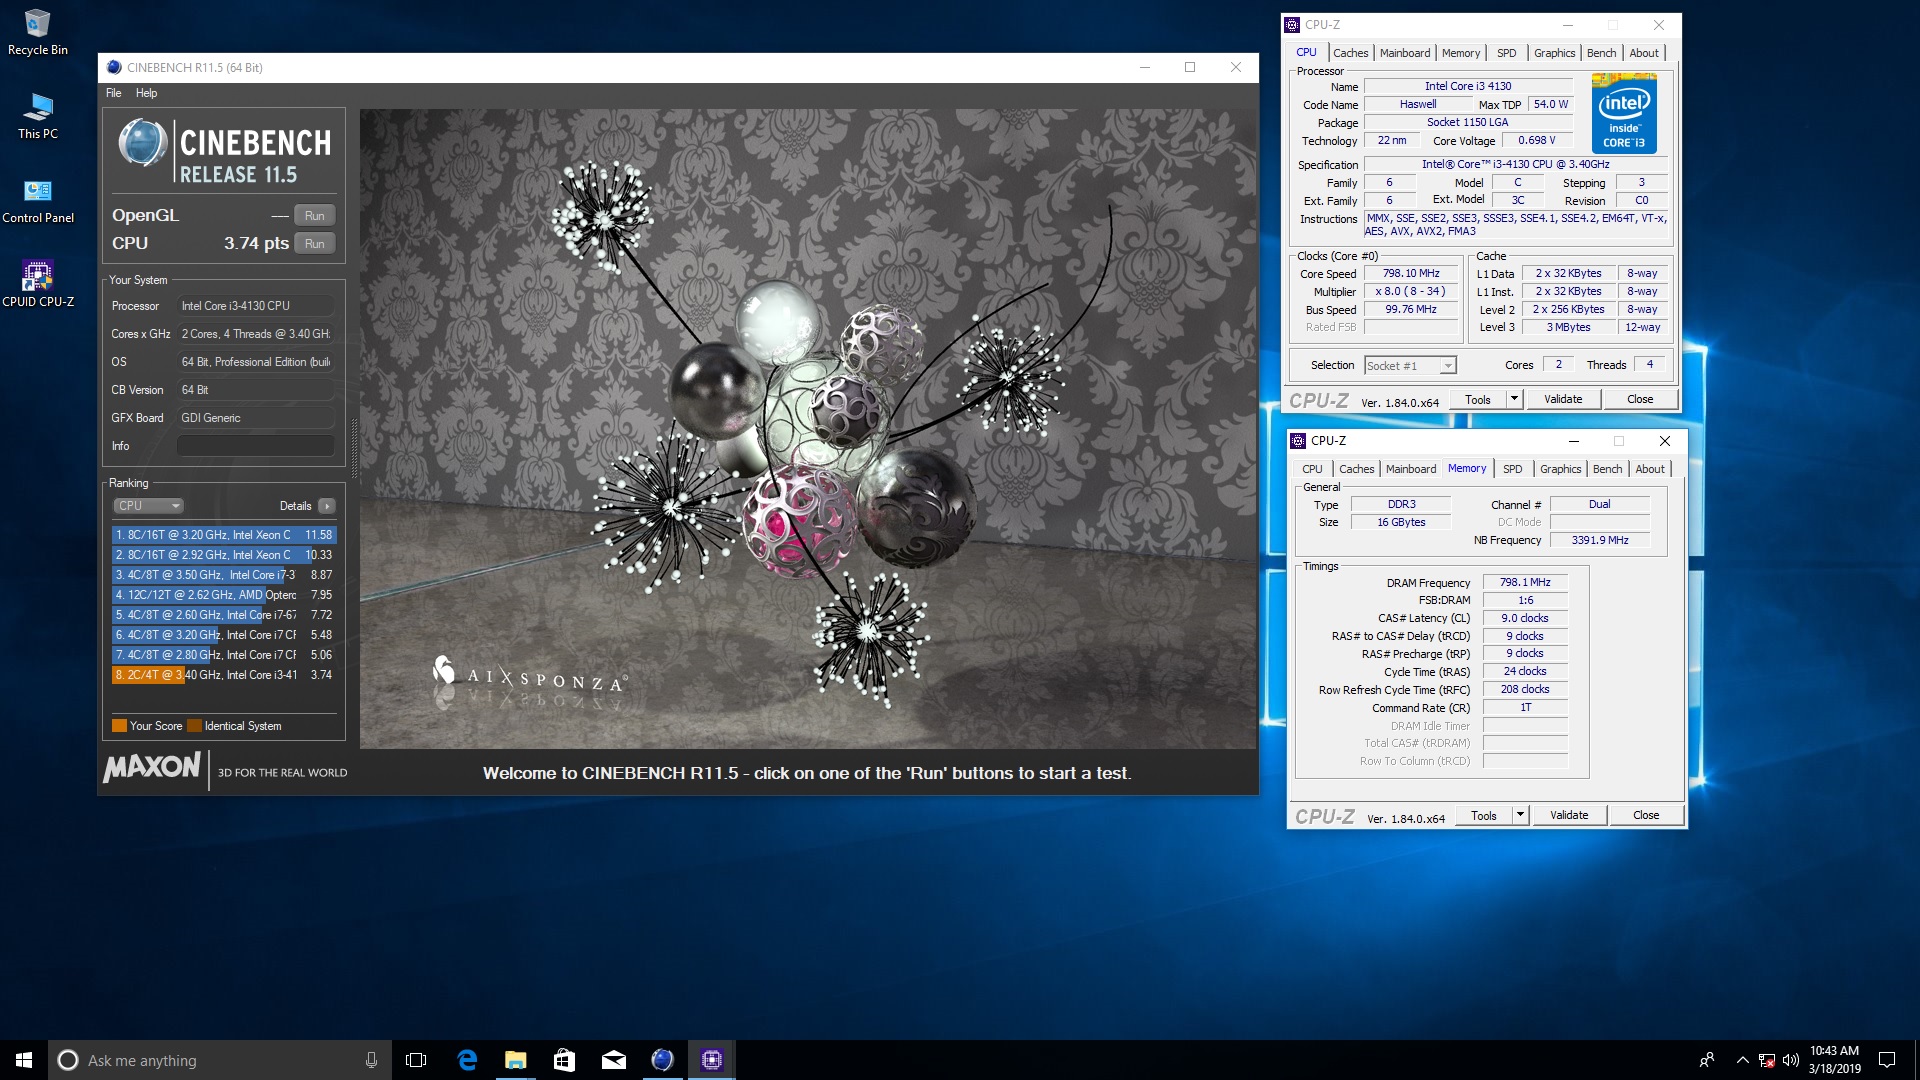Open Task View from taskbar
Image resolution: width=1920 pixels, height=1080 pixels.
pyautogui.click(x=416, y=1060)
